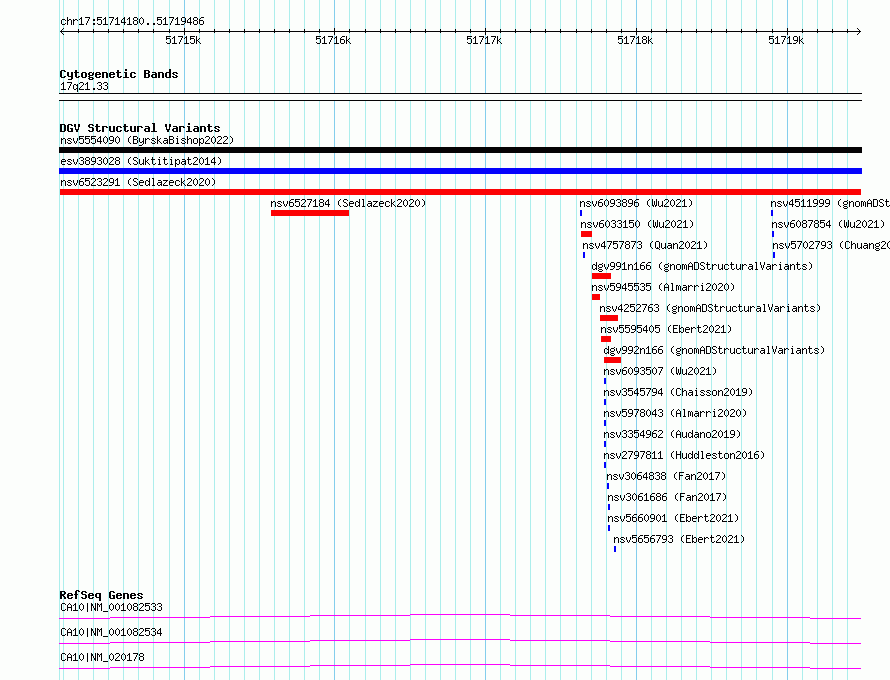Open nsv5554090 (ByrskaBishop2022) label
The image size is (890, 680).
(147, 140)
